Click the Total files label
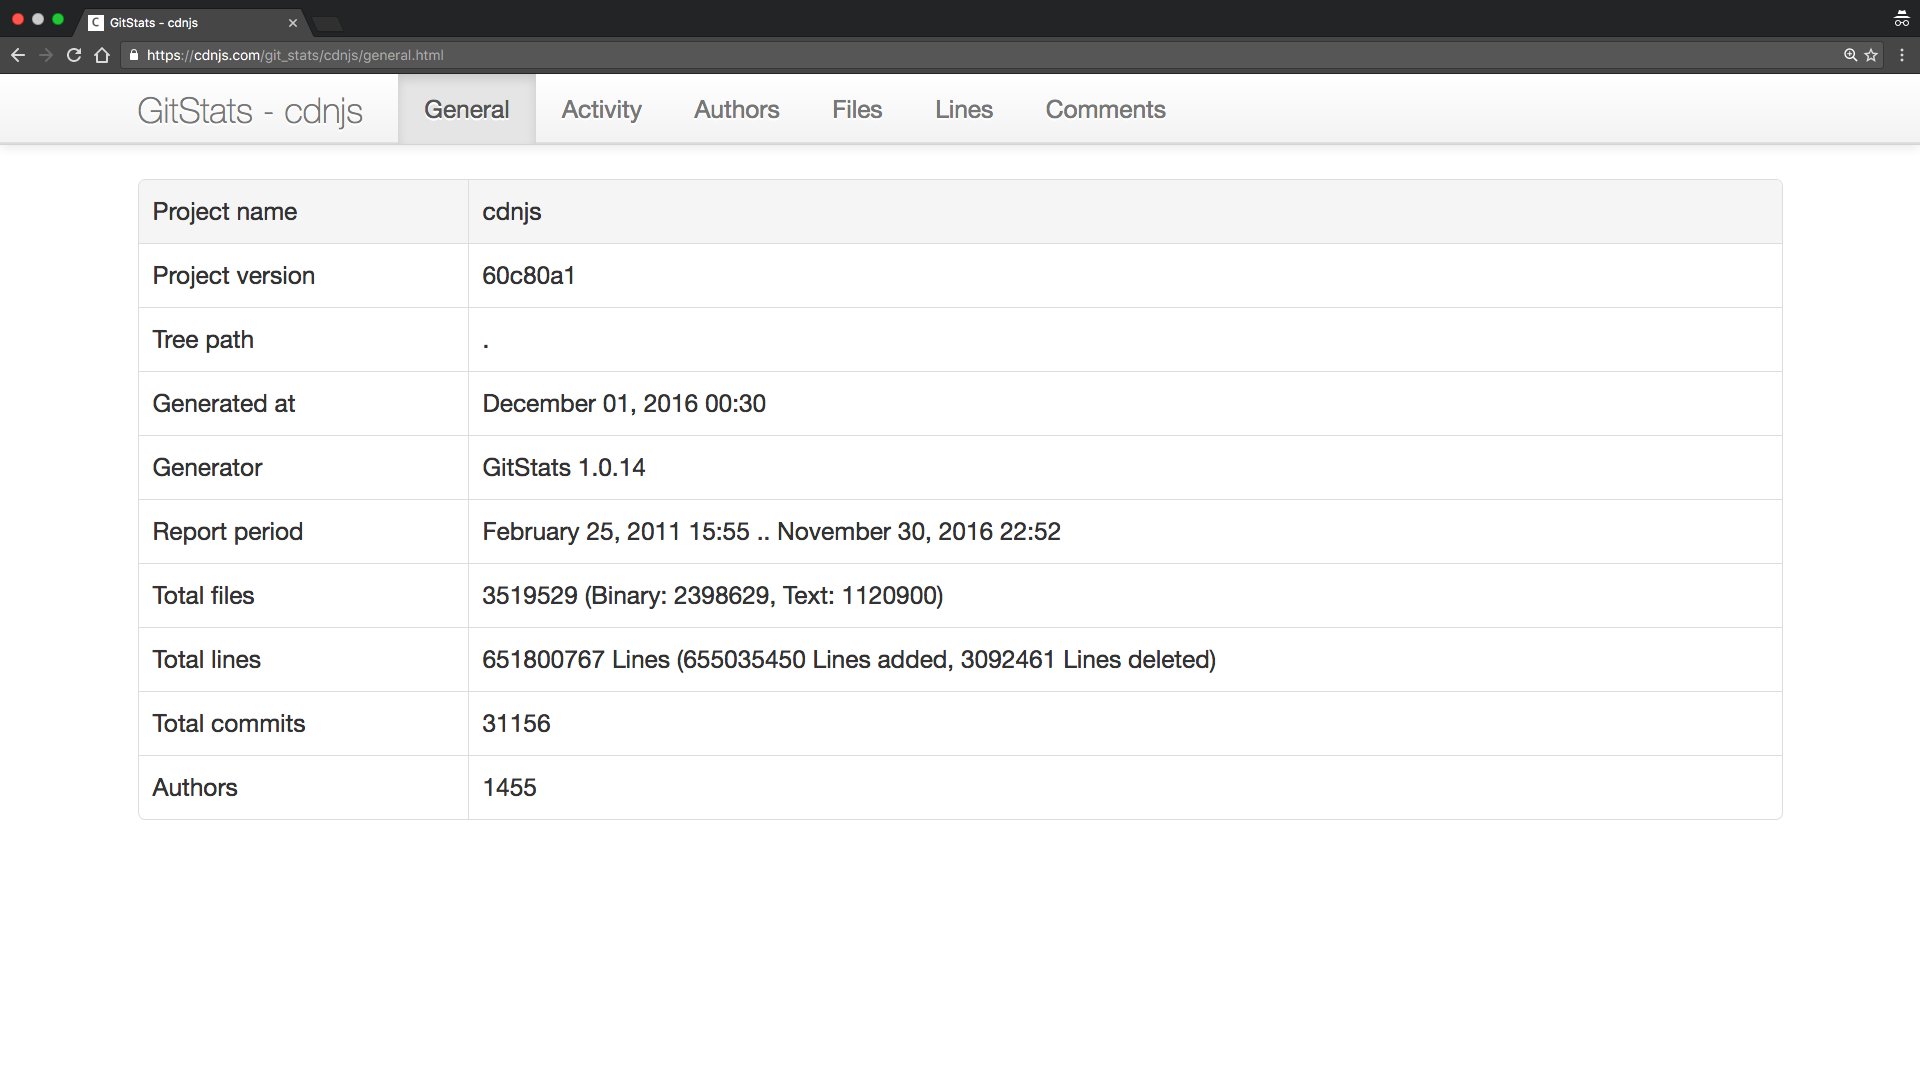Viewport: 1920px width, 1080px height. (x=203, y=596)
